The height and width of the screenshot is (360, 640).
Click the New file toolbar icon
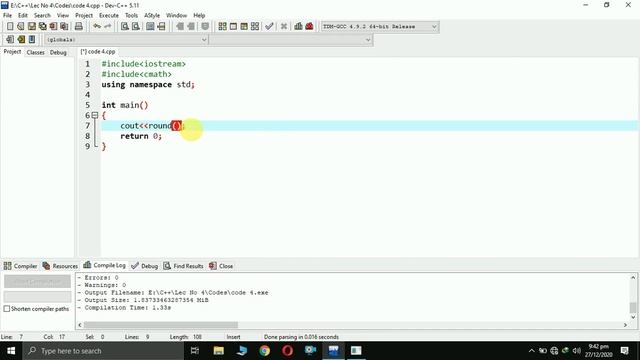click(10, 27)
